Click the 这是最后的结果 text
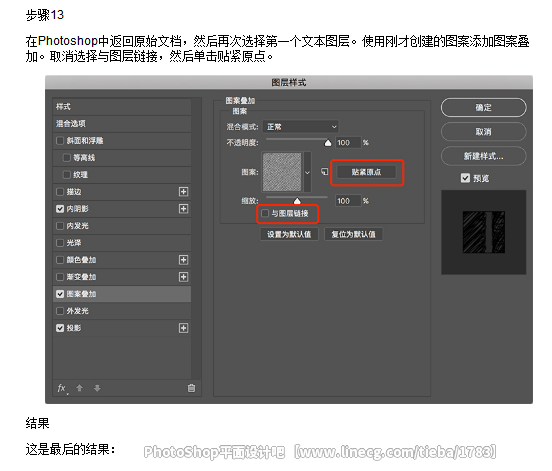This screenshot has height=471, width=552. (x=70, y=449)
